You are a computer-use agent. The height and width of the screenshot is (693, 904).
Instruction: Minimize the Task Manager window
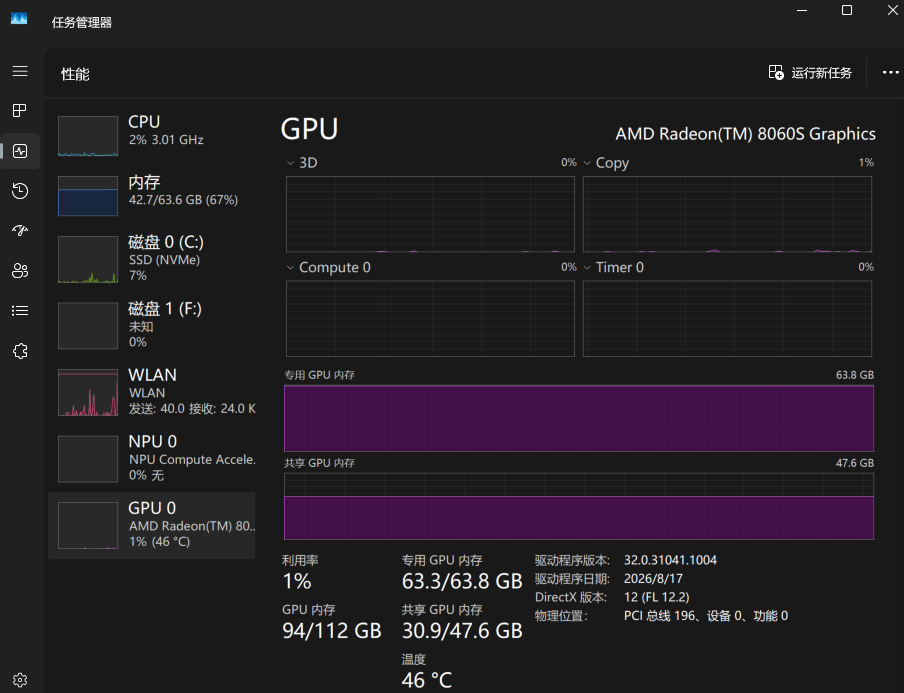point(802,10)
